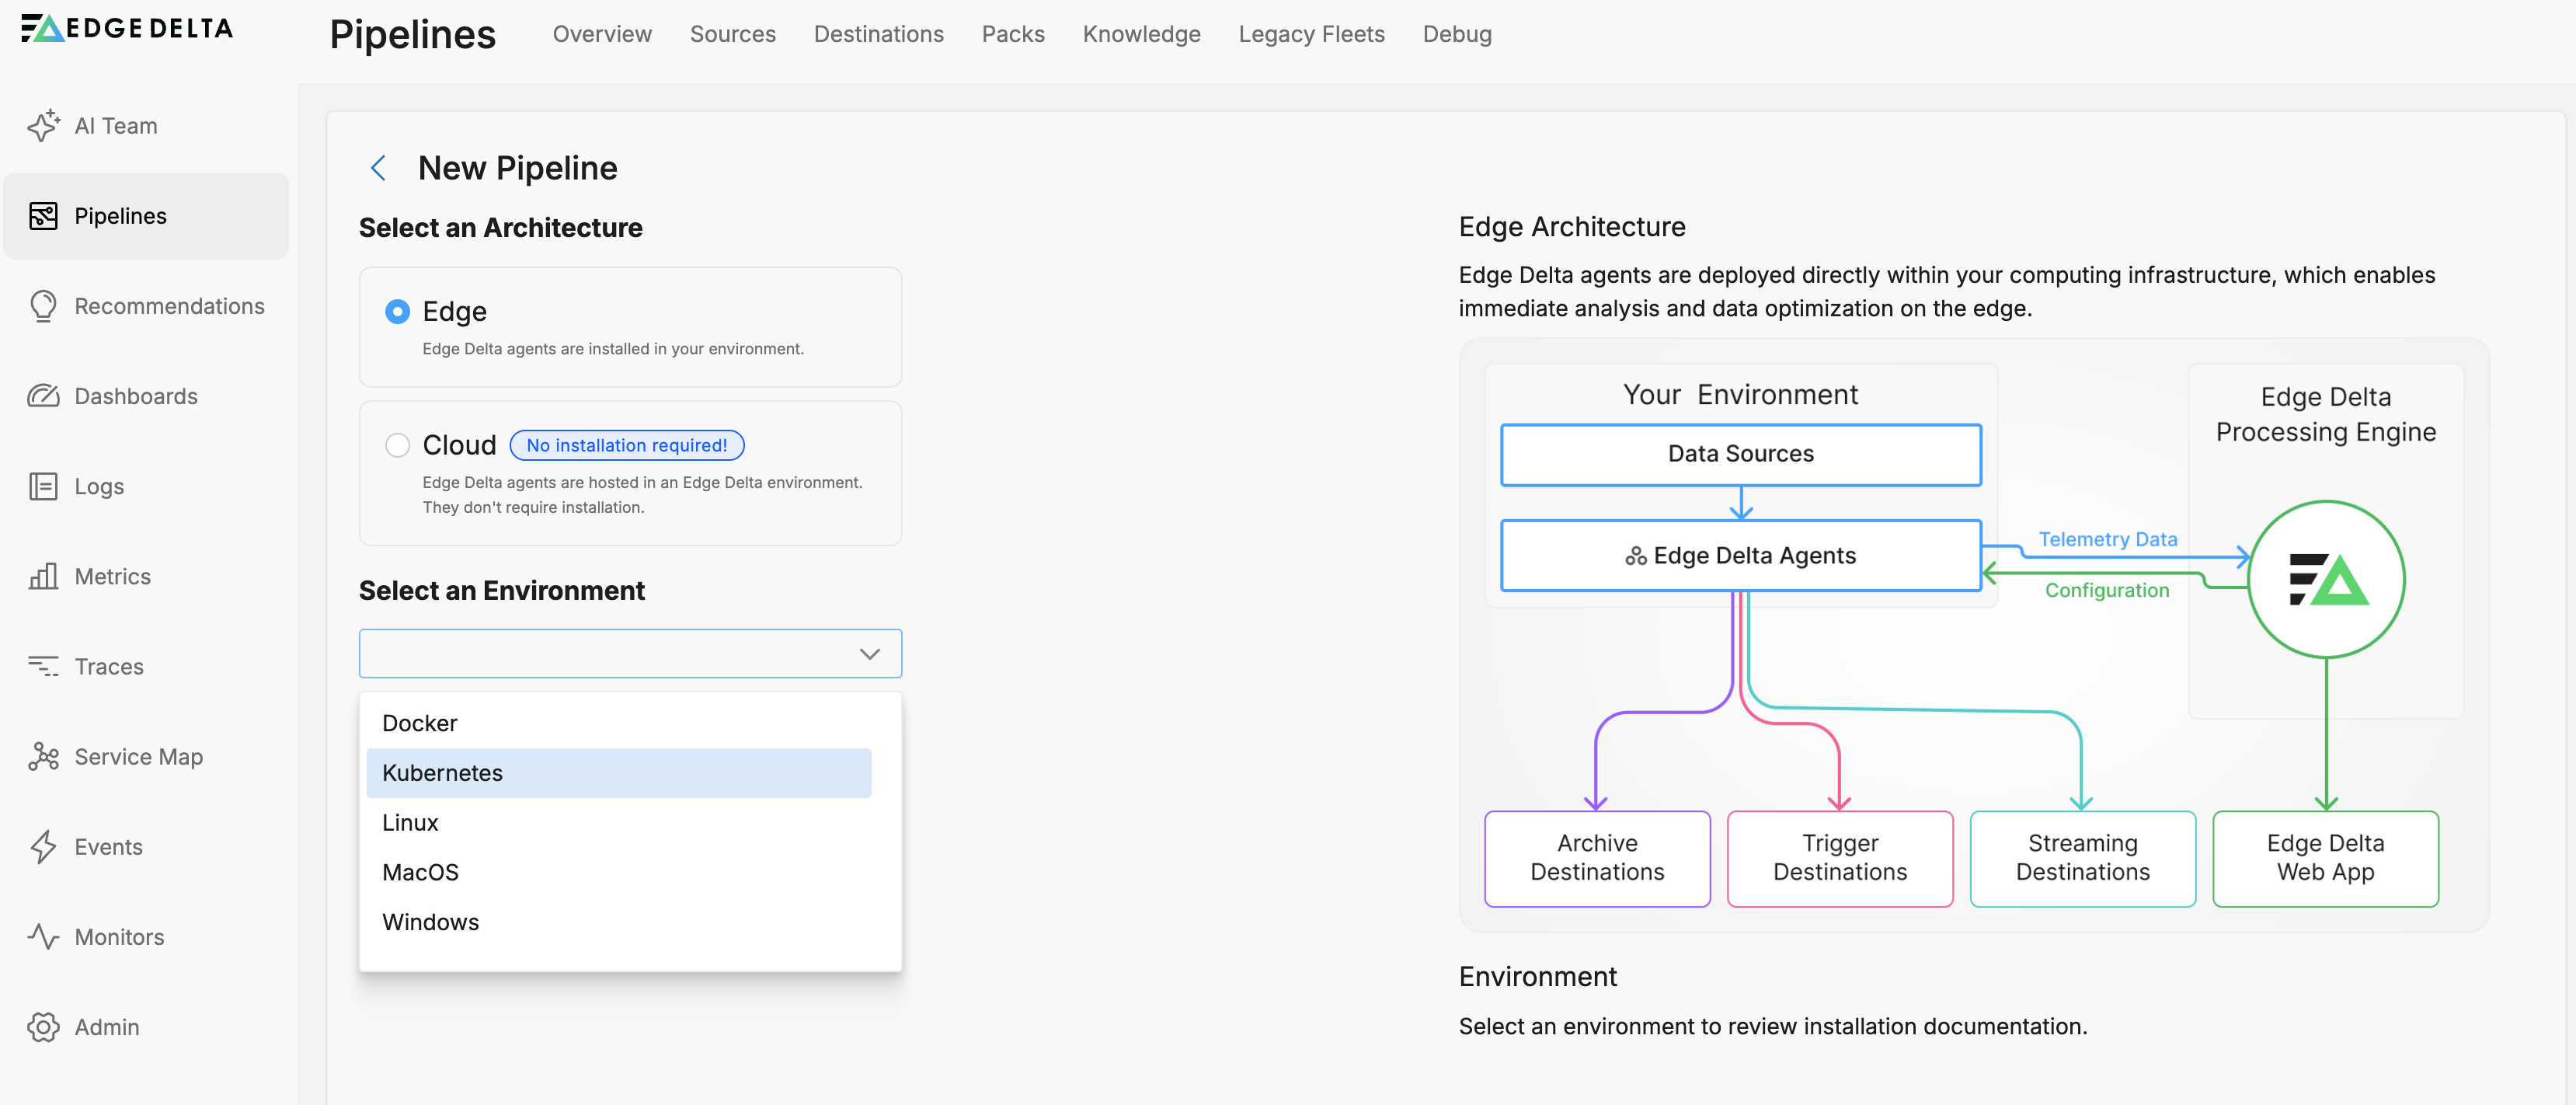Select the Cloud architecture radio button
This screenshot has width=2576, height=1105.
[x=397, y=445]
